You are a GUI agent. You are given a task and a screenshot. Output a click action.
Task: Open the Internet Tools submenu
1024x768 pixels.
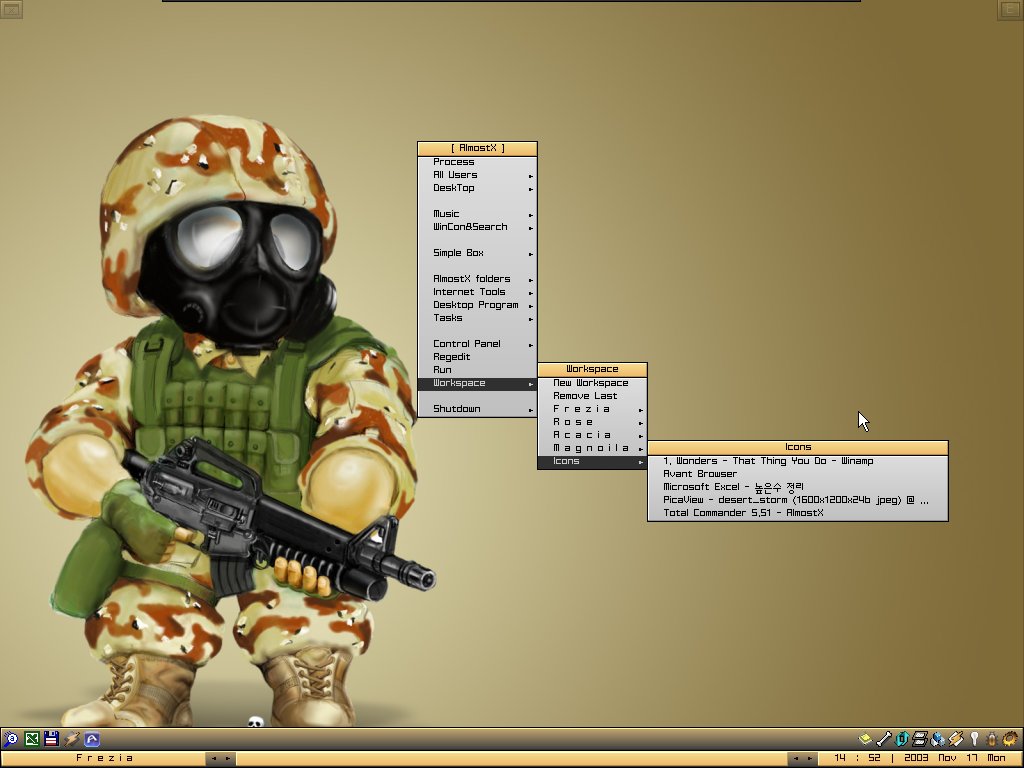[477, 292]
